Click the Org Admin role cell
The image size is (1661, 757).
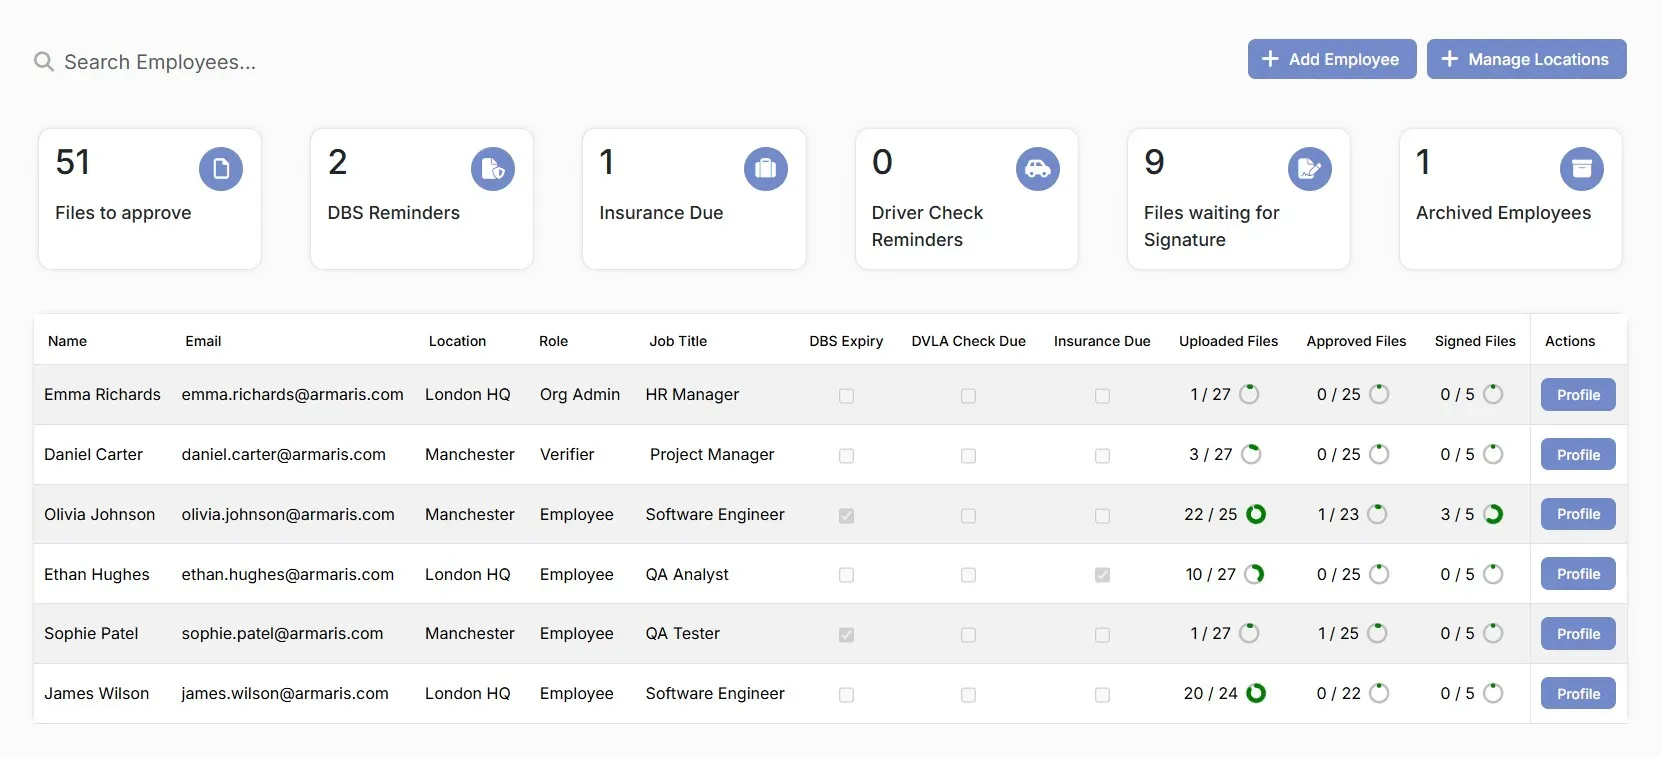(x=580, y=394)
